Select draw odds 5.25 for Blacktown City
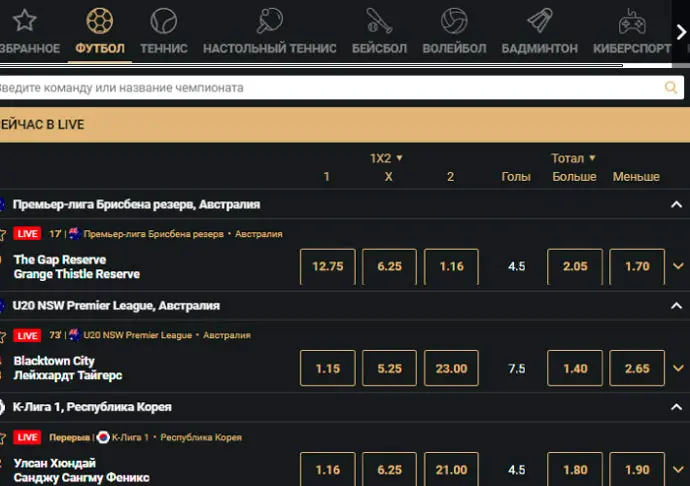 (x=389, y=368)
